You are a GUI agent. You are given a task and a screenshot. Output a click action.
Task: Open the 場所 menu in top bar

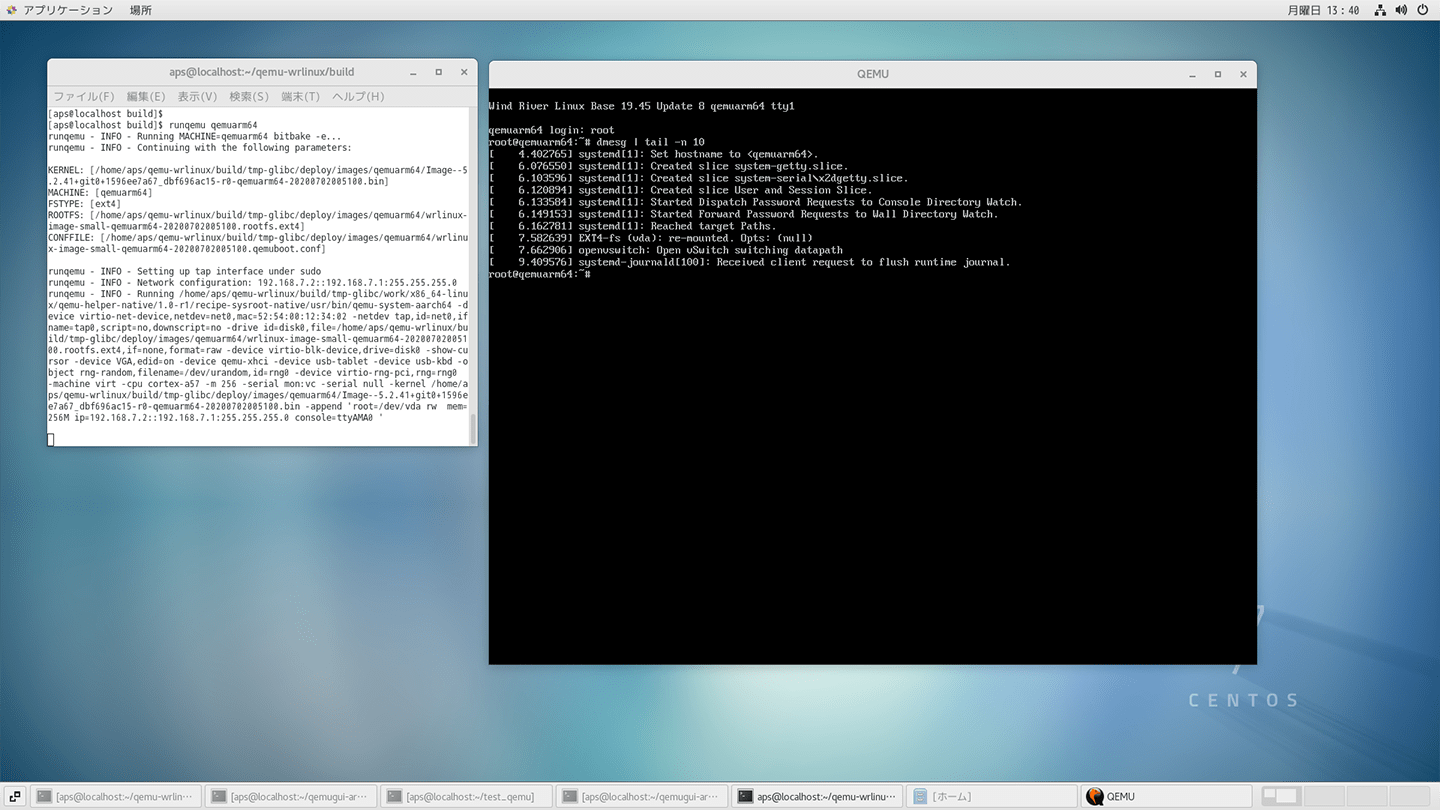point(141,10)
